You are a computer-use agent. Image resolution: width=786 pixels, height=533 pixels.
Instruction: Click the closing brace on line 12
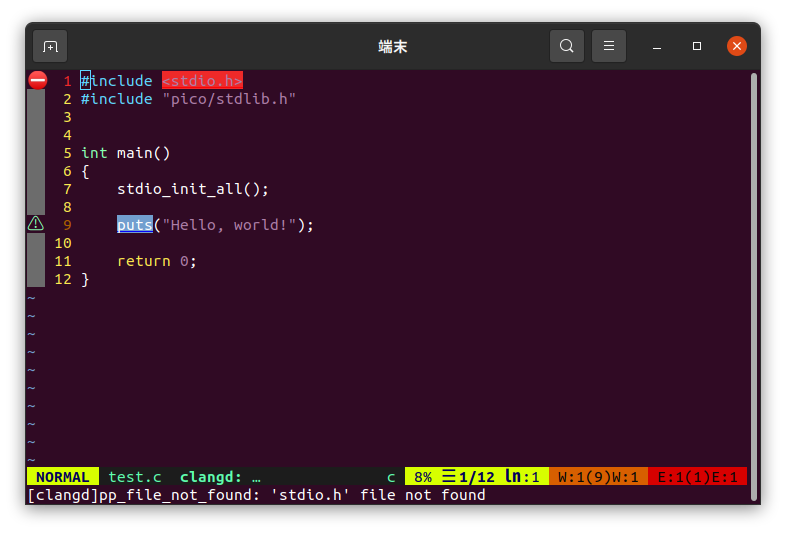(85, 279)
